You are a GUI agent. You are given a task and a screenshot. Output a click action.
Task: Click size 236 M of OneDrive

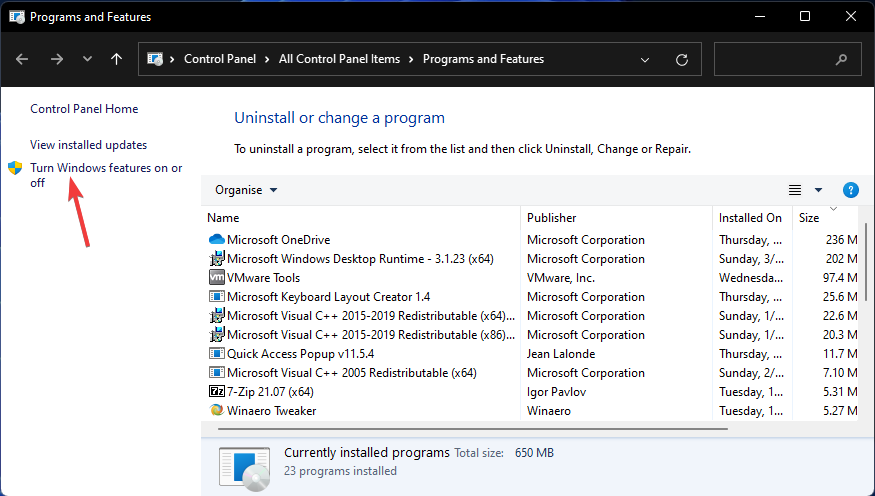coord(842,240)
